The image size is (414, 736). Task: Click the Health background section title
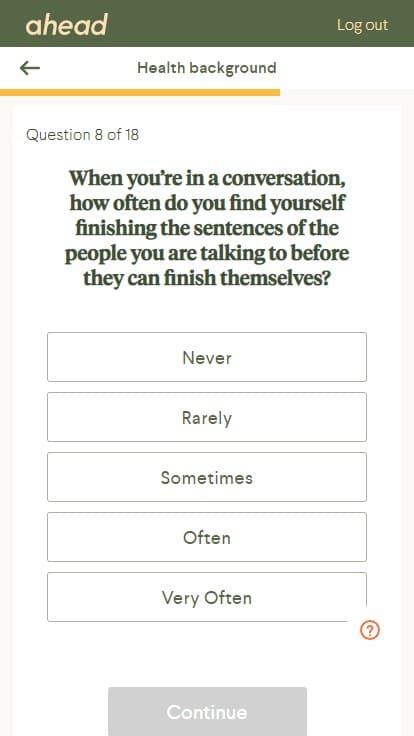click(207, 68)
